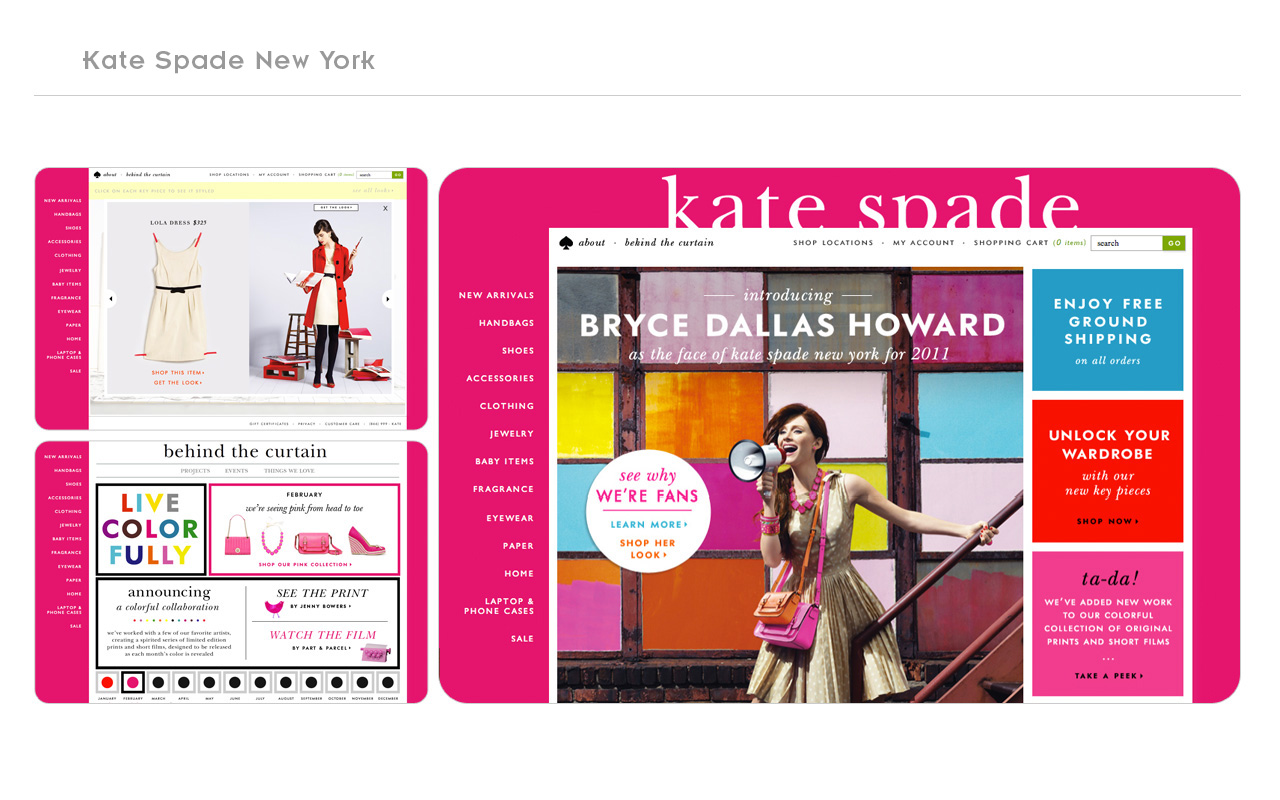Click Shop Now on red wardrobe banner

pyautogui.click(x=1107, y=521)
